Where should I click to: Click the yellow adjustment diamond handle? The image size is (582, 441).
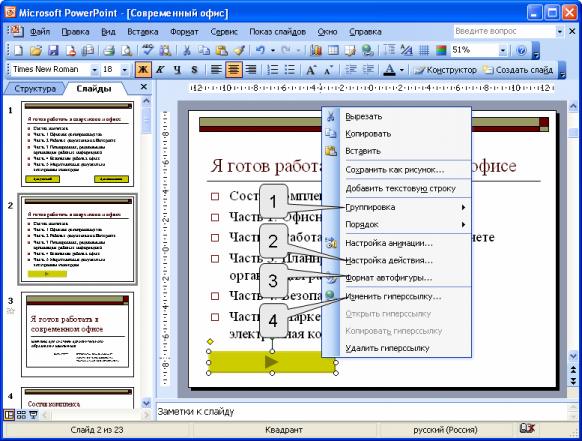click(x=210, y=341)
